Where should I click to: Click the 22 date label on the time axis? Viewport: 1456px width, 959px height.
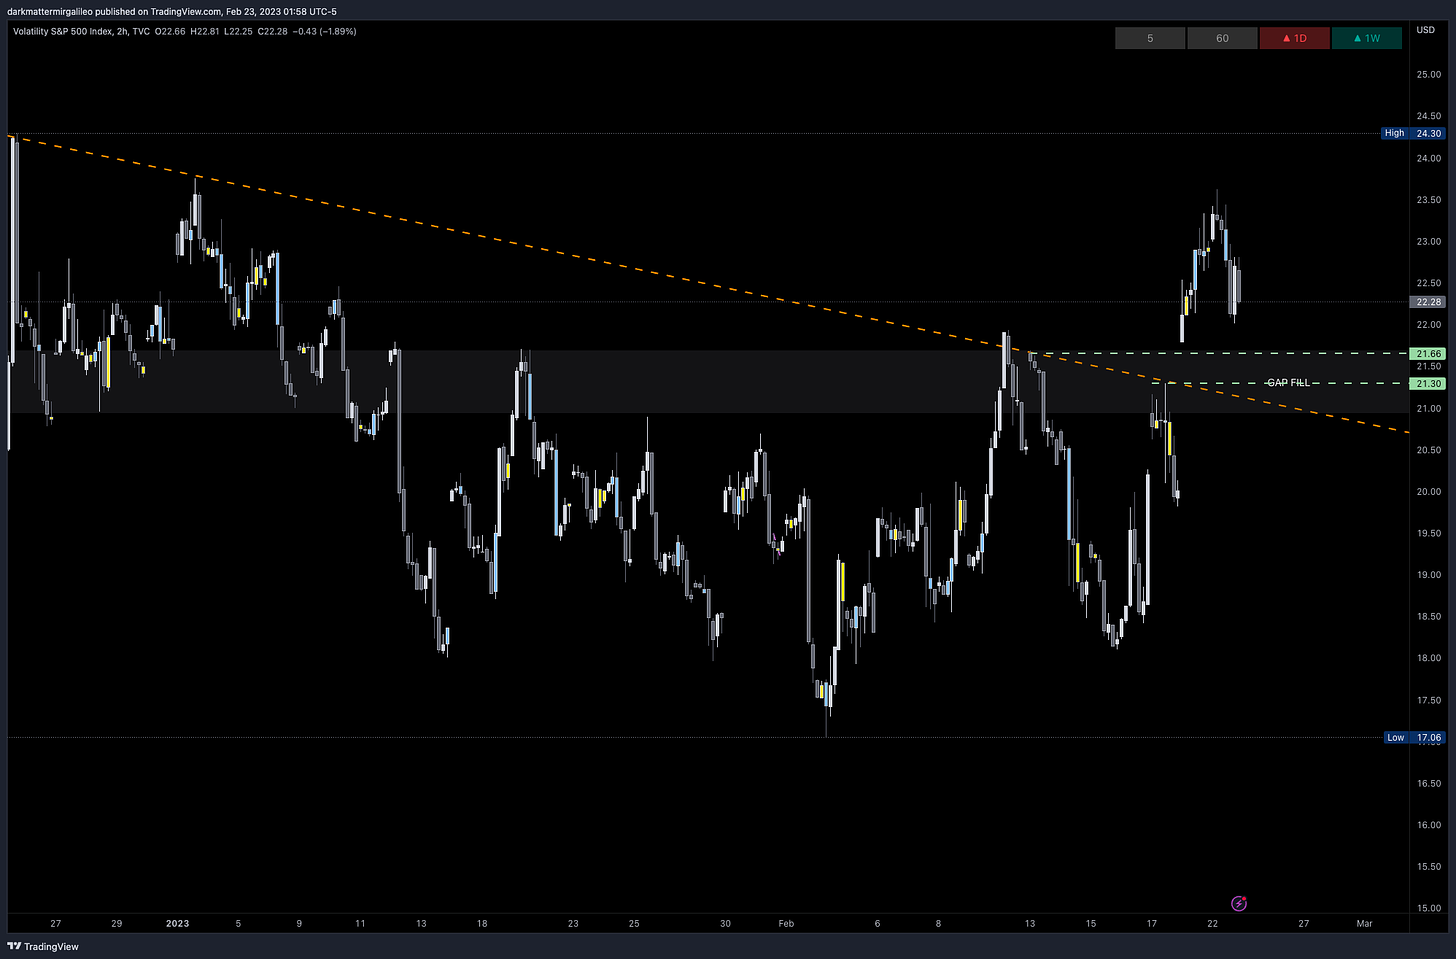pyautogui.click(x=1212, y=923)
